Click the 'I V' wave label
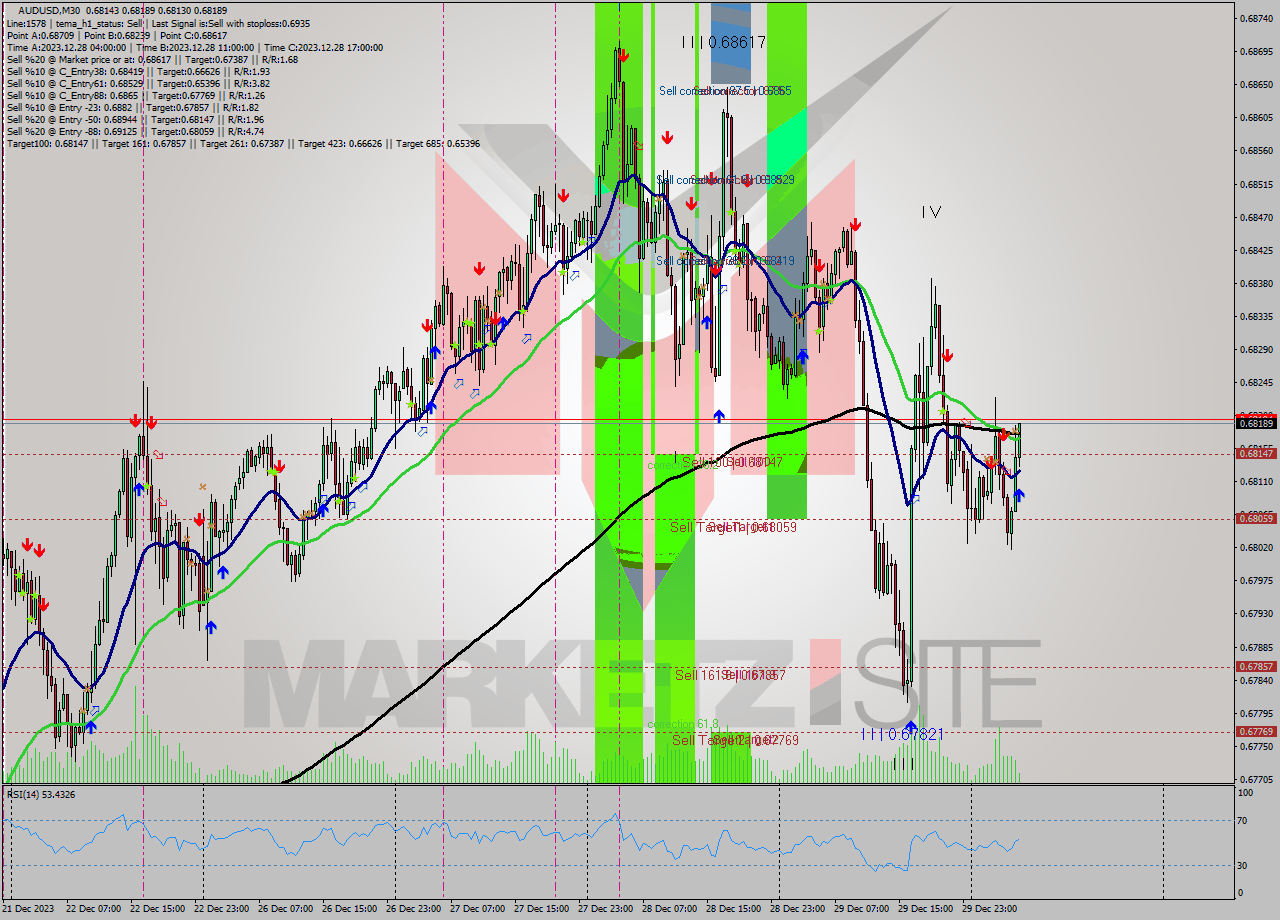 (x=931, y=212)
